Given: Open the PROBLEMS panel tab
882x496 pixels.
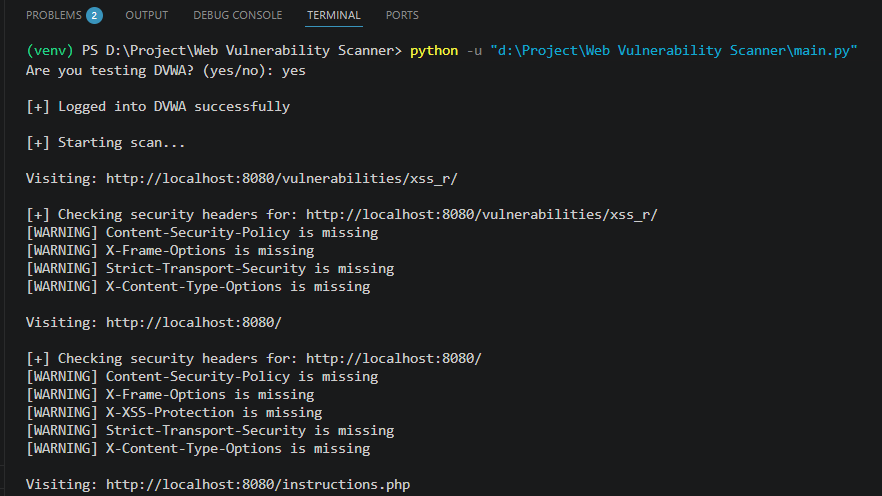Looking at the screenshot, I should tap(53, 15).
